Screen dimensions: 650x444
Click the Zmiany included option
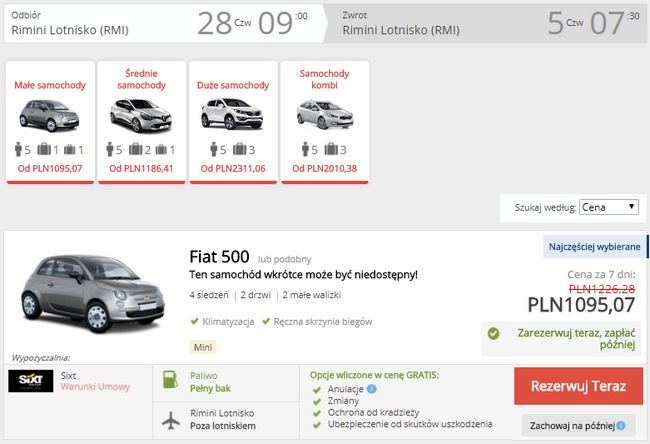pos(343,401)
